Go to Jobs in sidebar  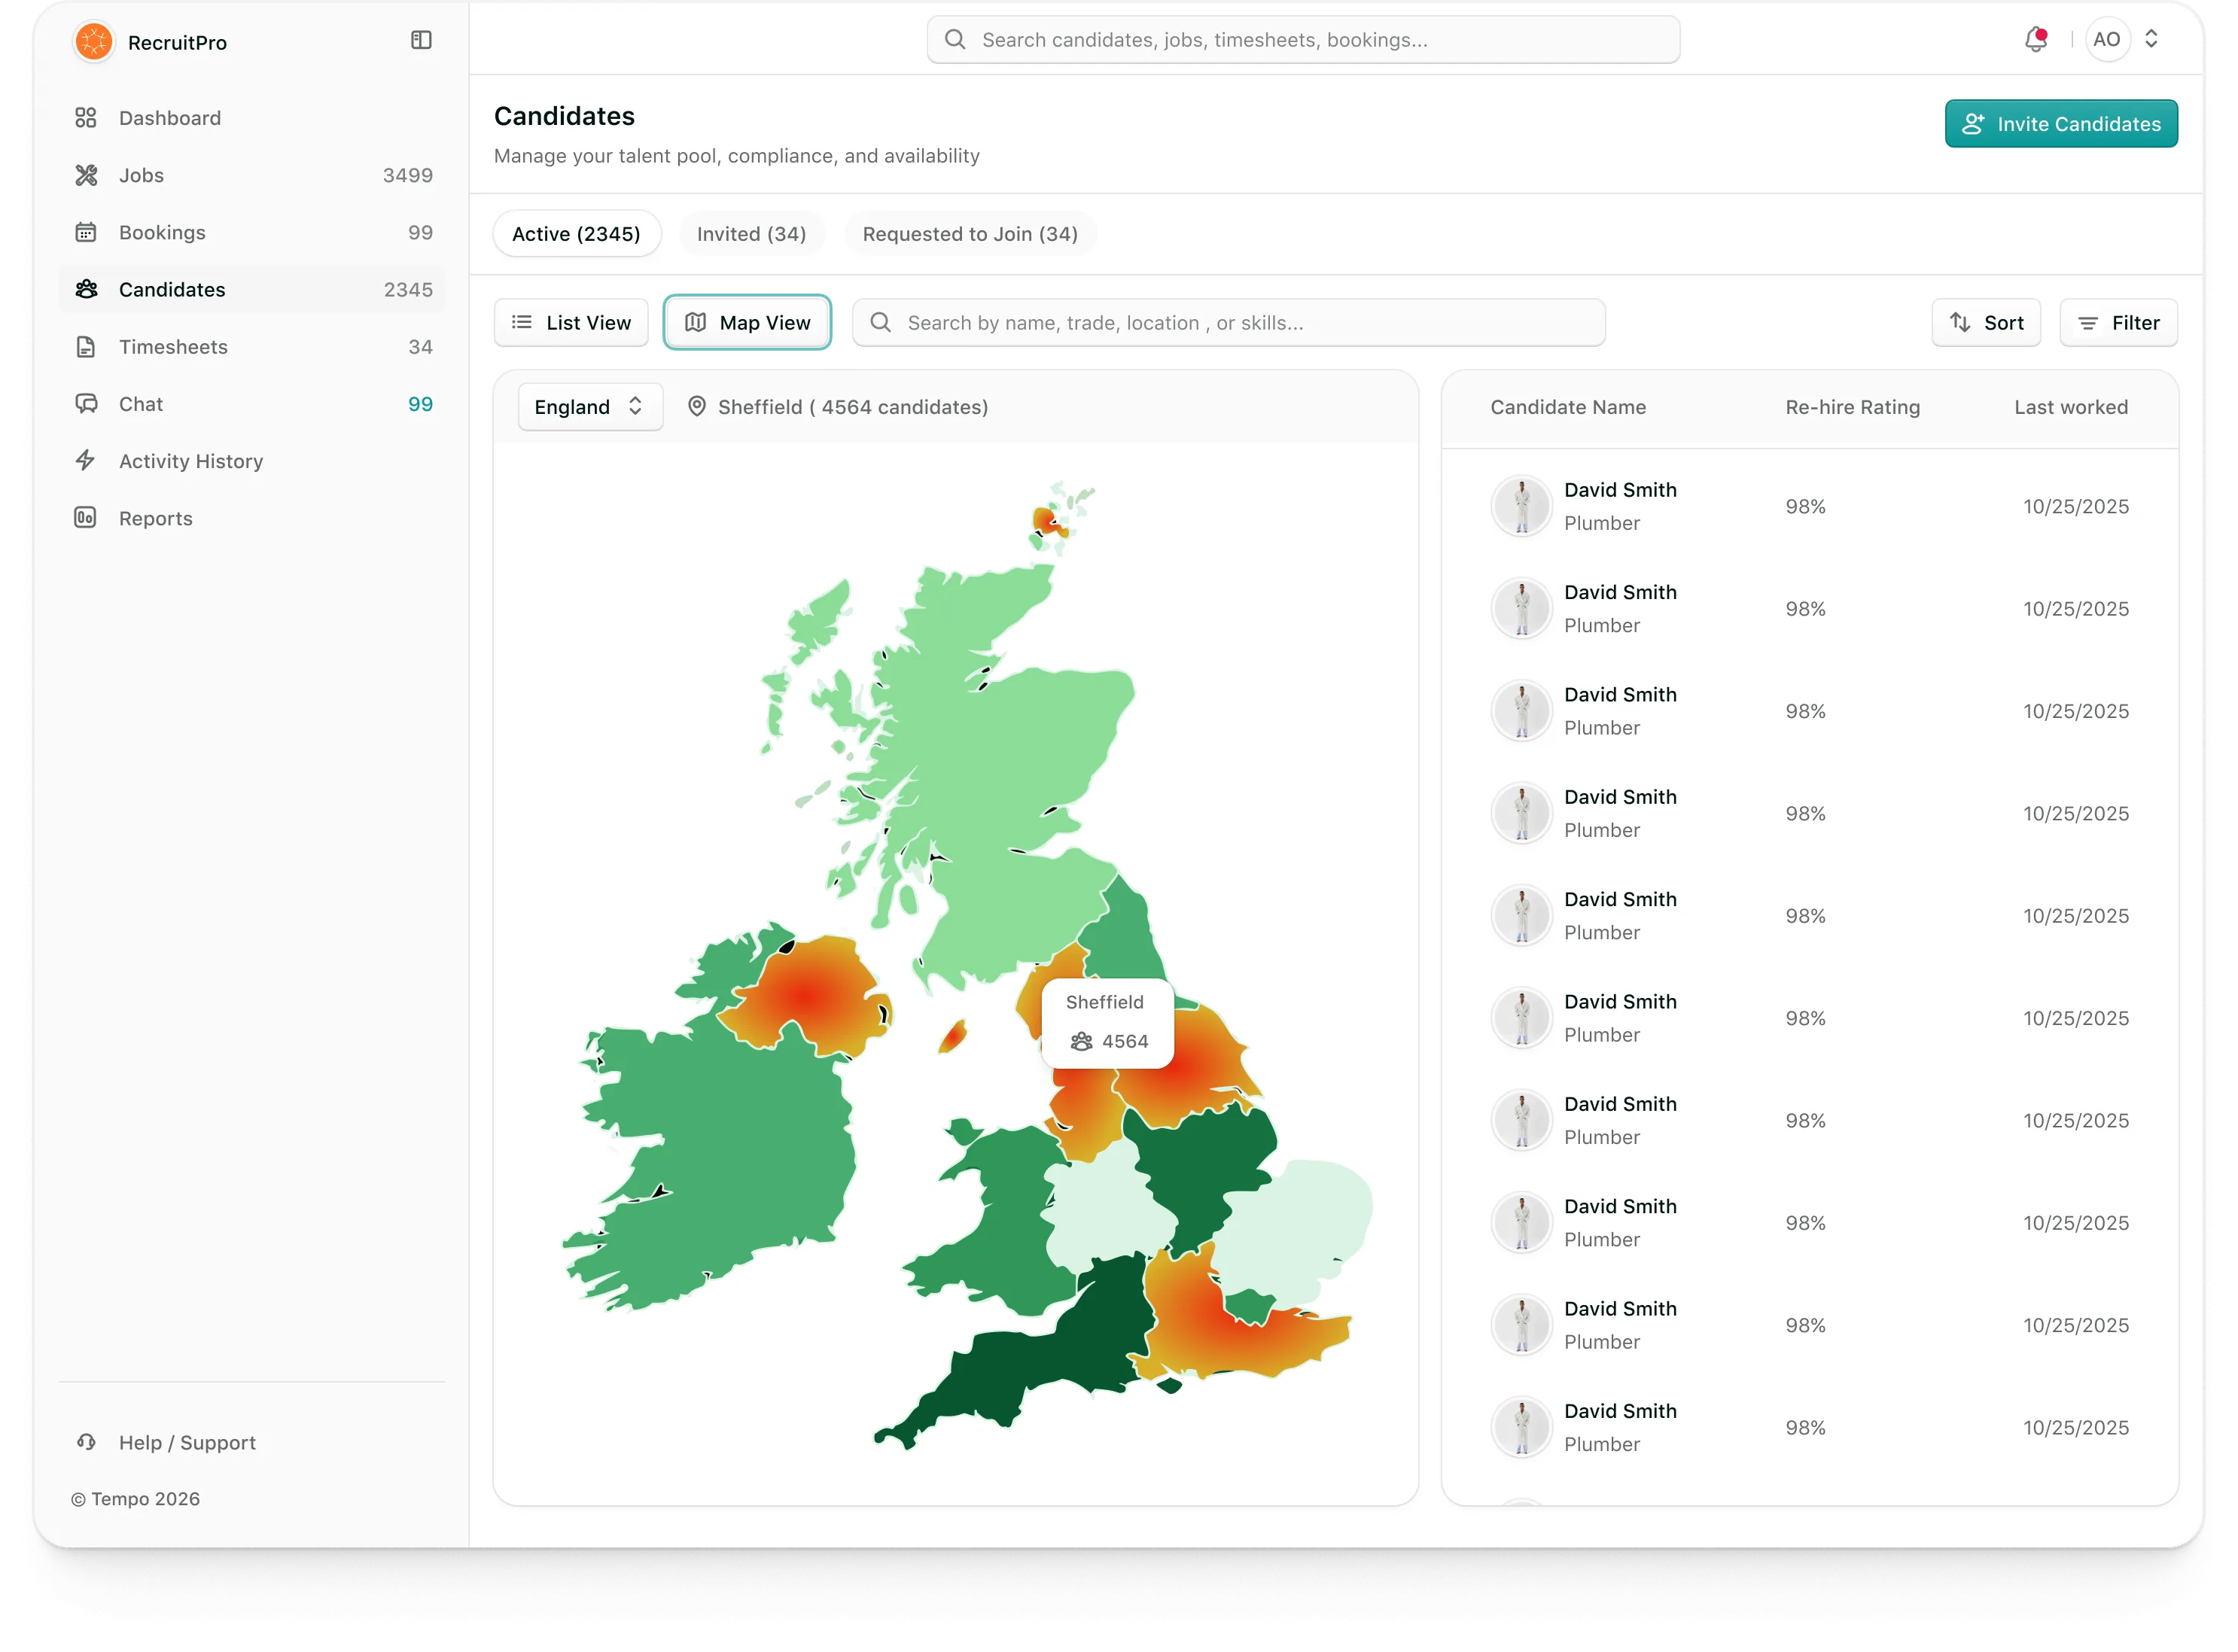[x=252, y=175]
